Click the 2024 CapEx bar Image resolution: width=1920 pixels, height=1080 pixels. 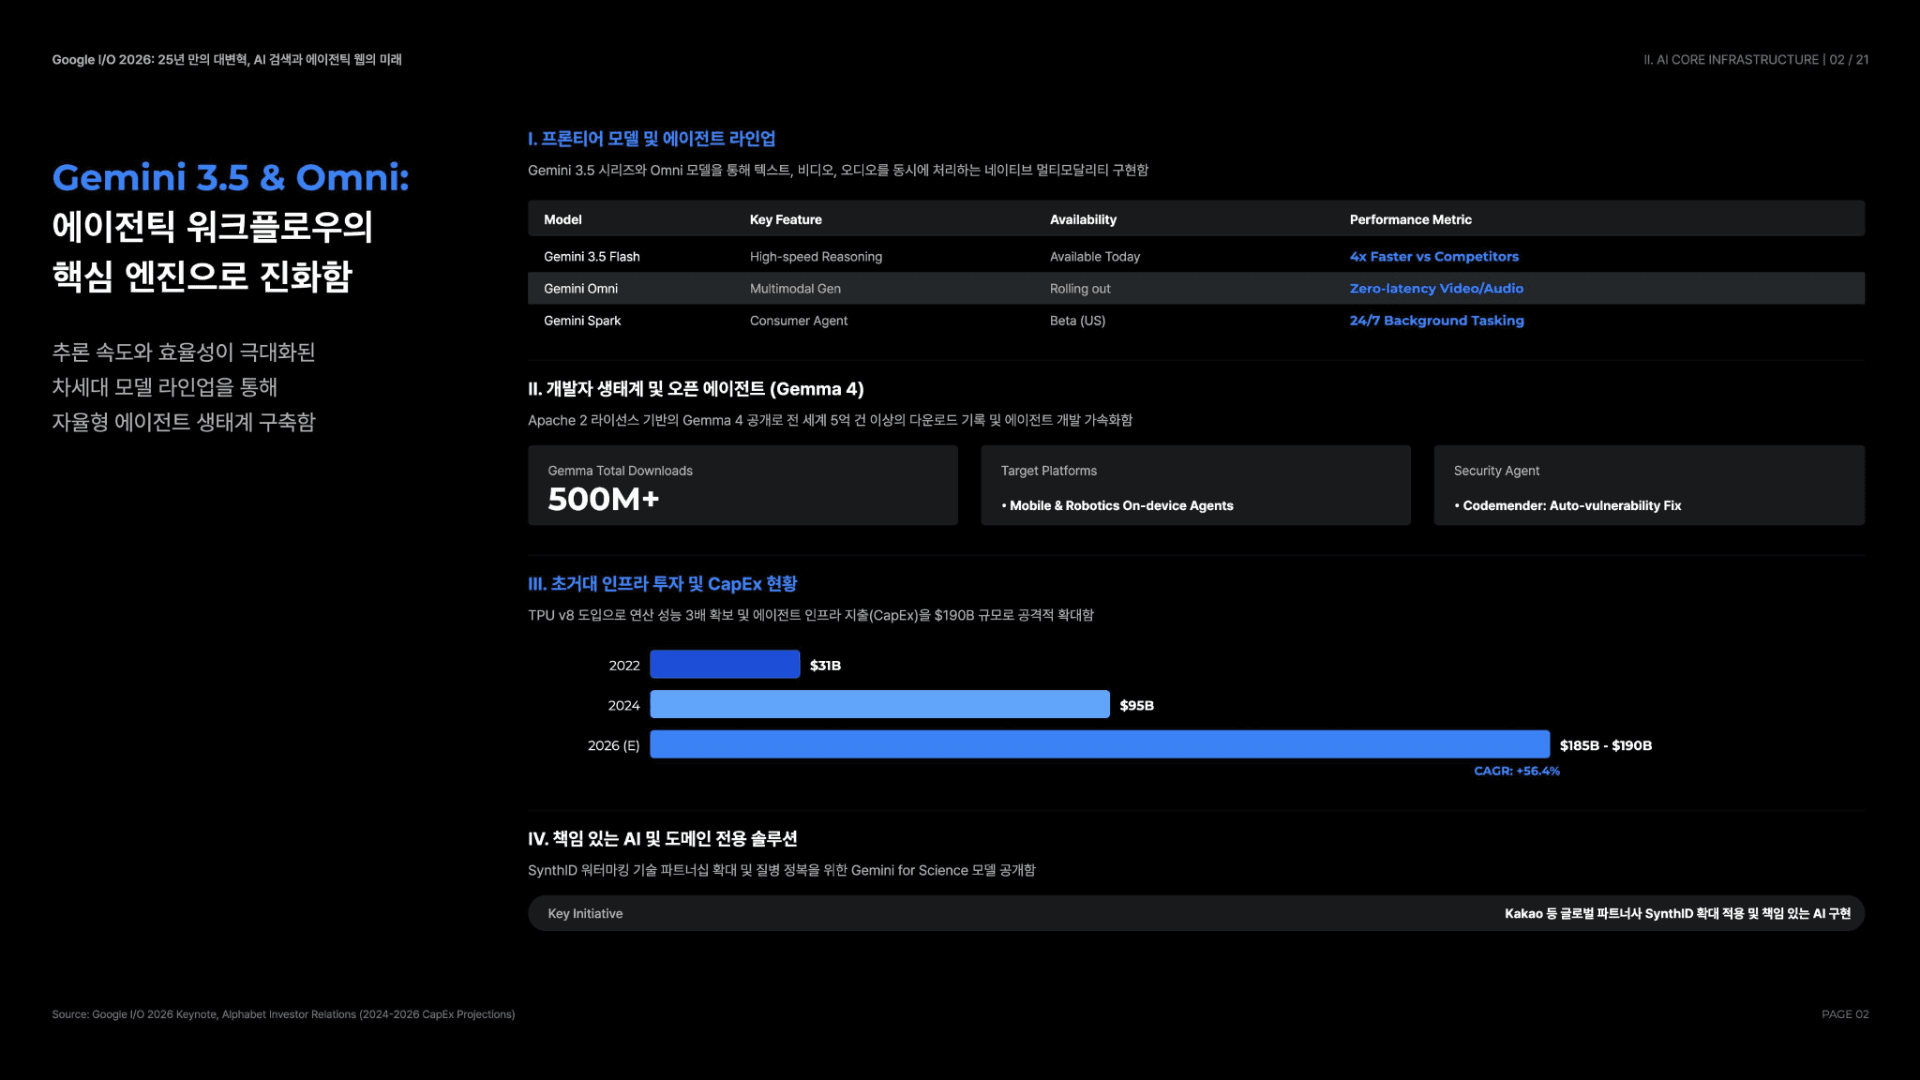click(880, 705)
